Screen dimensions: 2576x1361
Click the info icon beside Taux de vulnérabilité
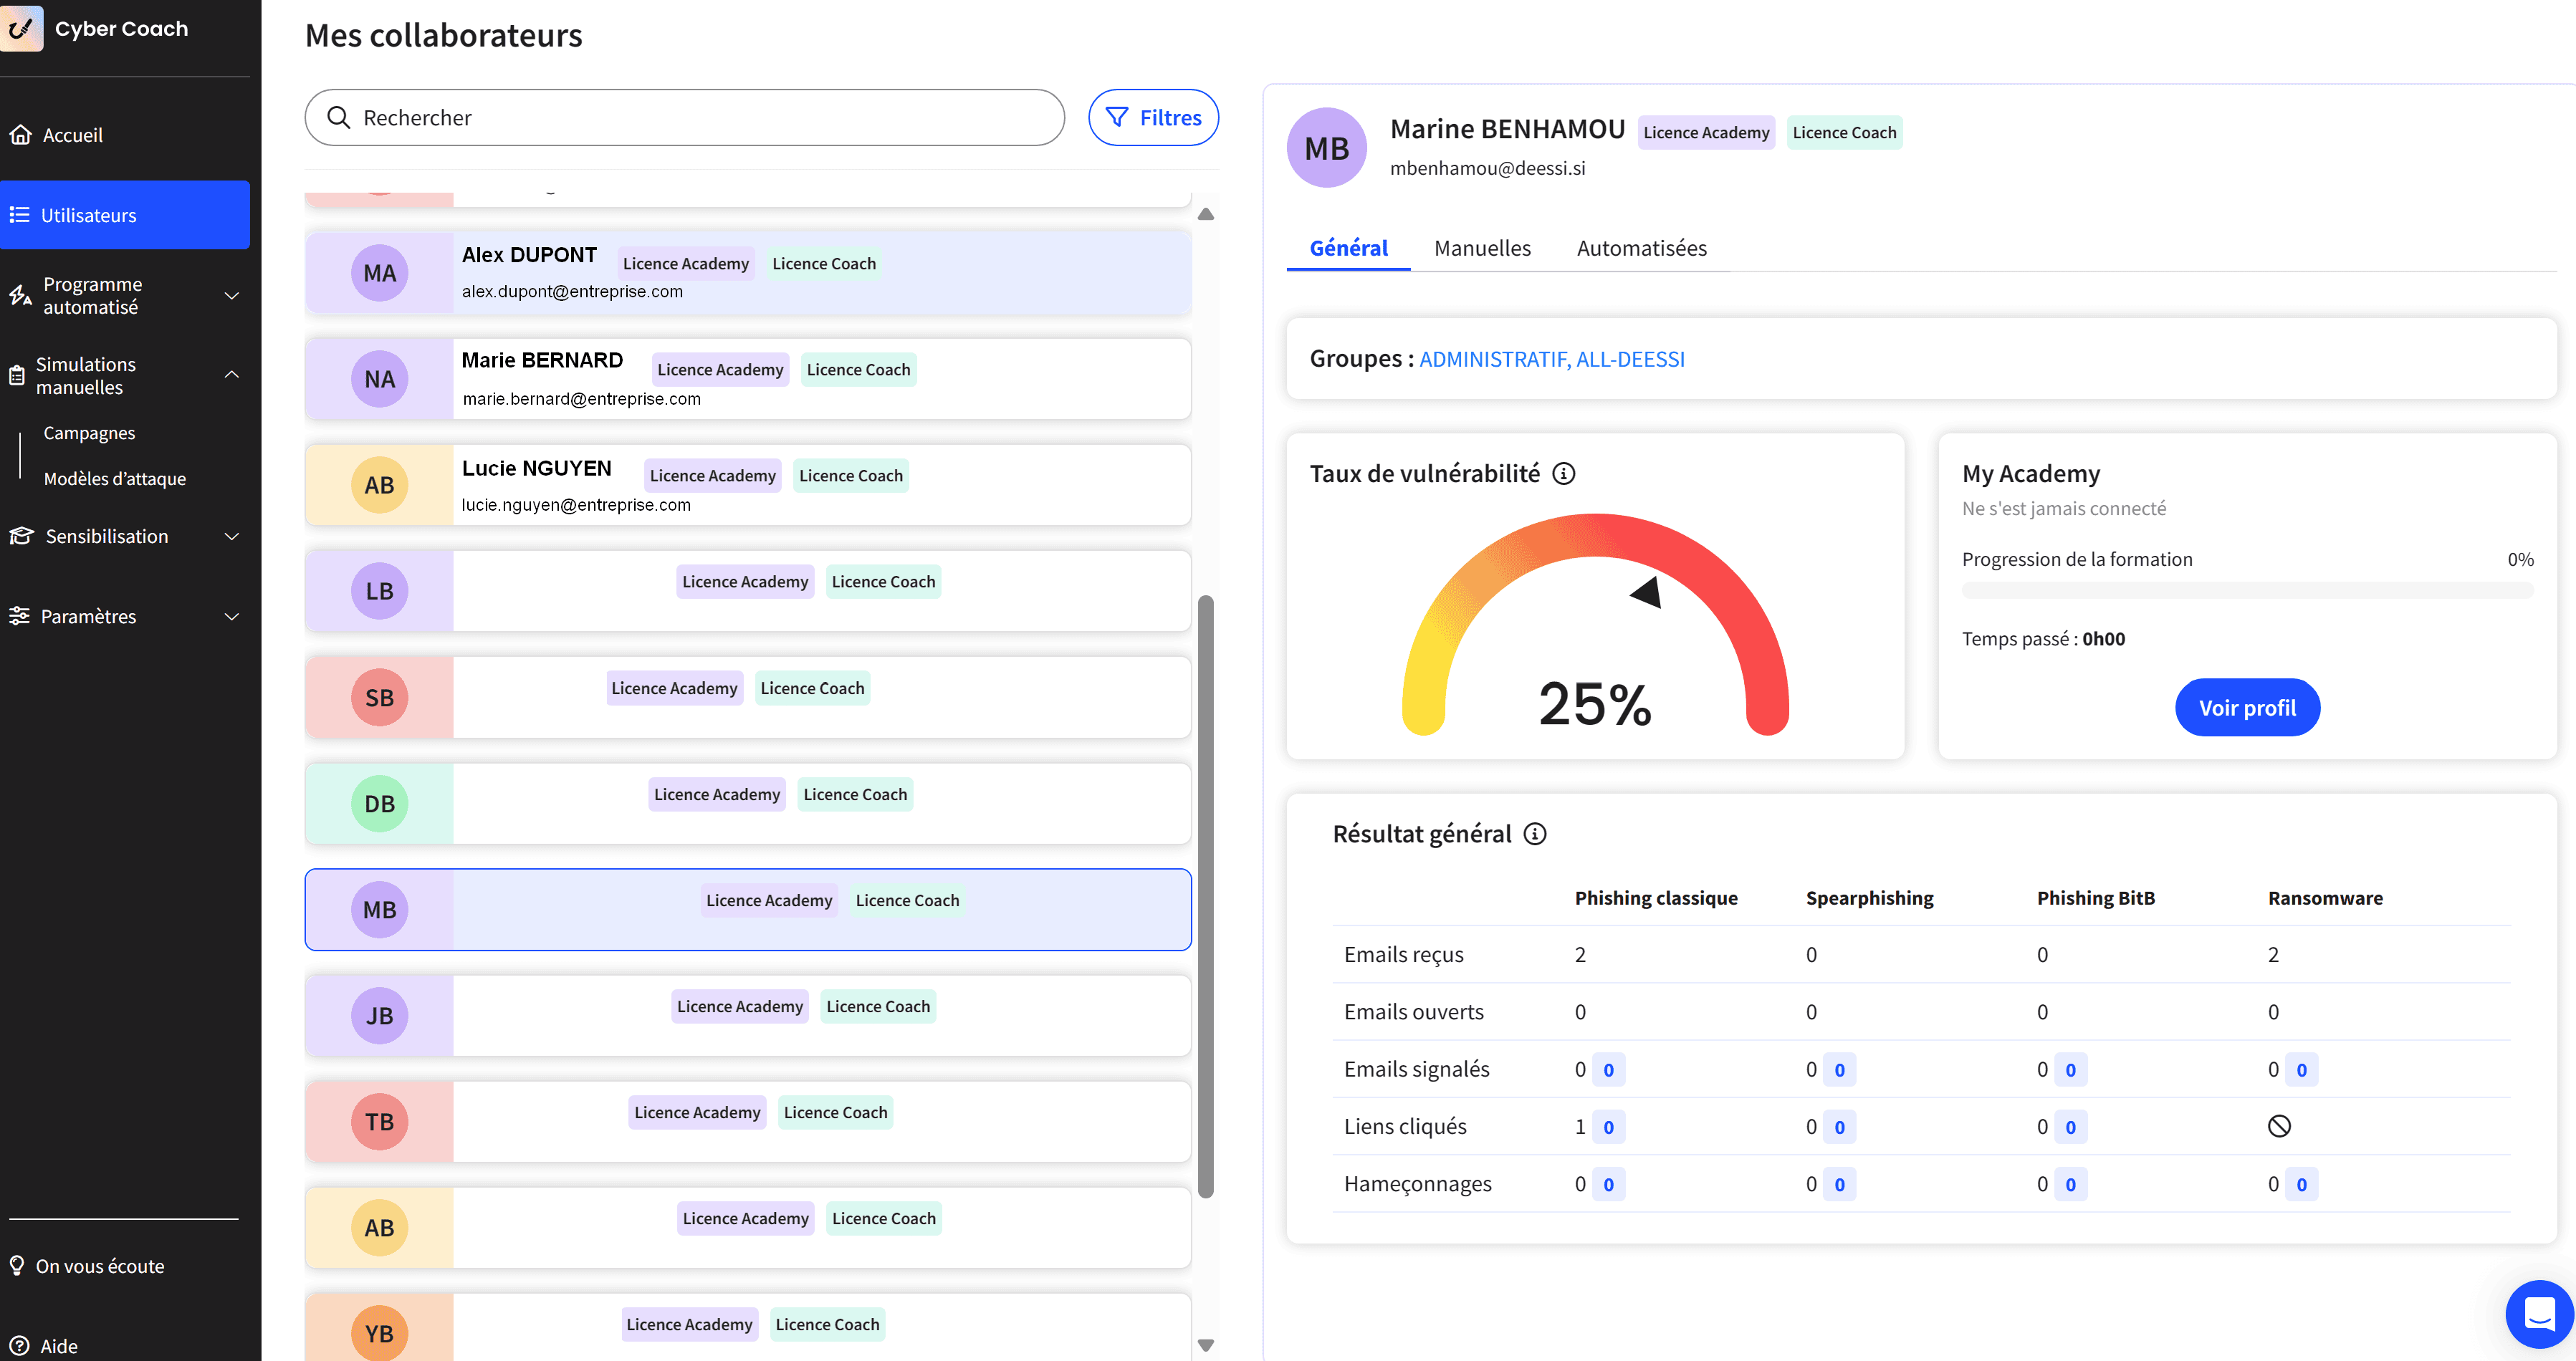tap(1563, 474)
